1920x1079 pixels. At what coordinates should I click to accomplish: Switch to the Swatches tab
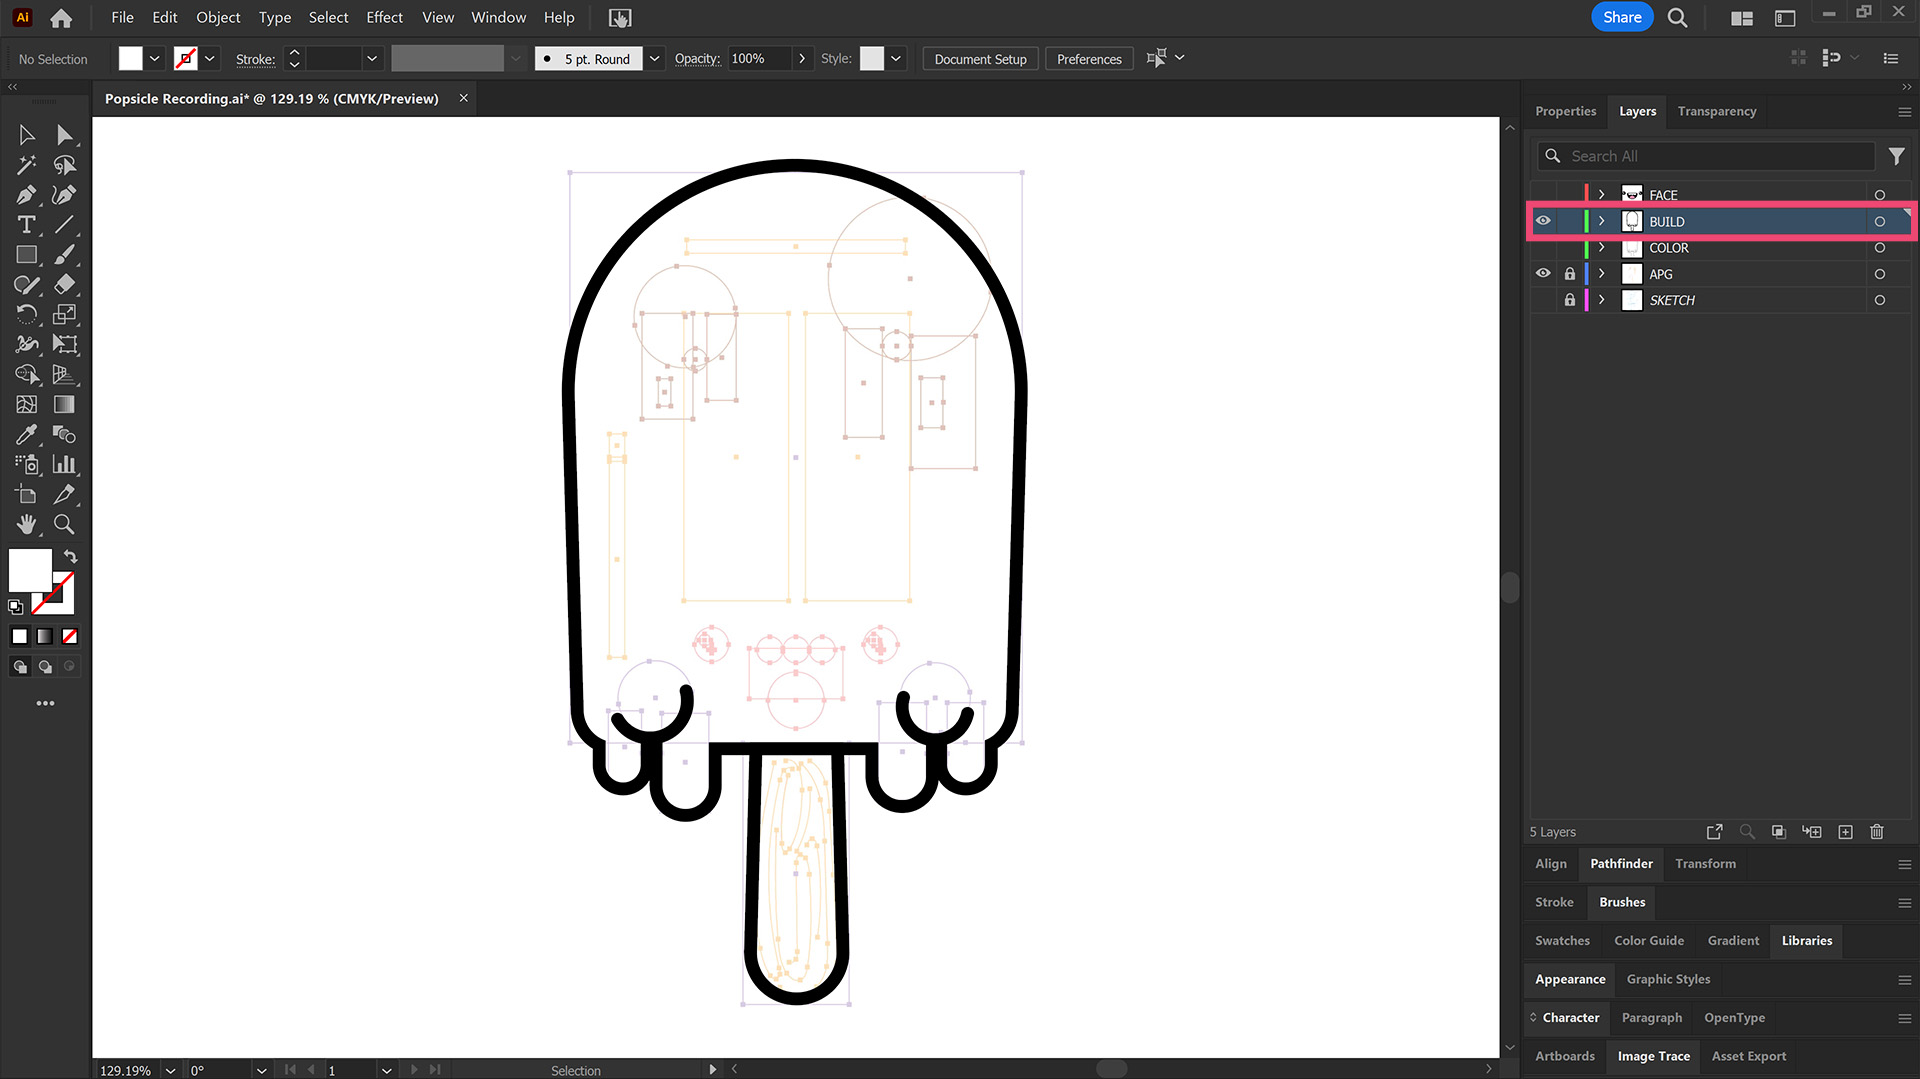(1562, 941)
